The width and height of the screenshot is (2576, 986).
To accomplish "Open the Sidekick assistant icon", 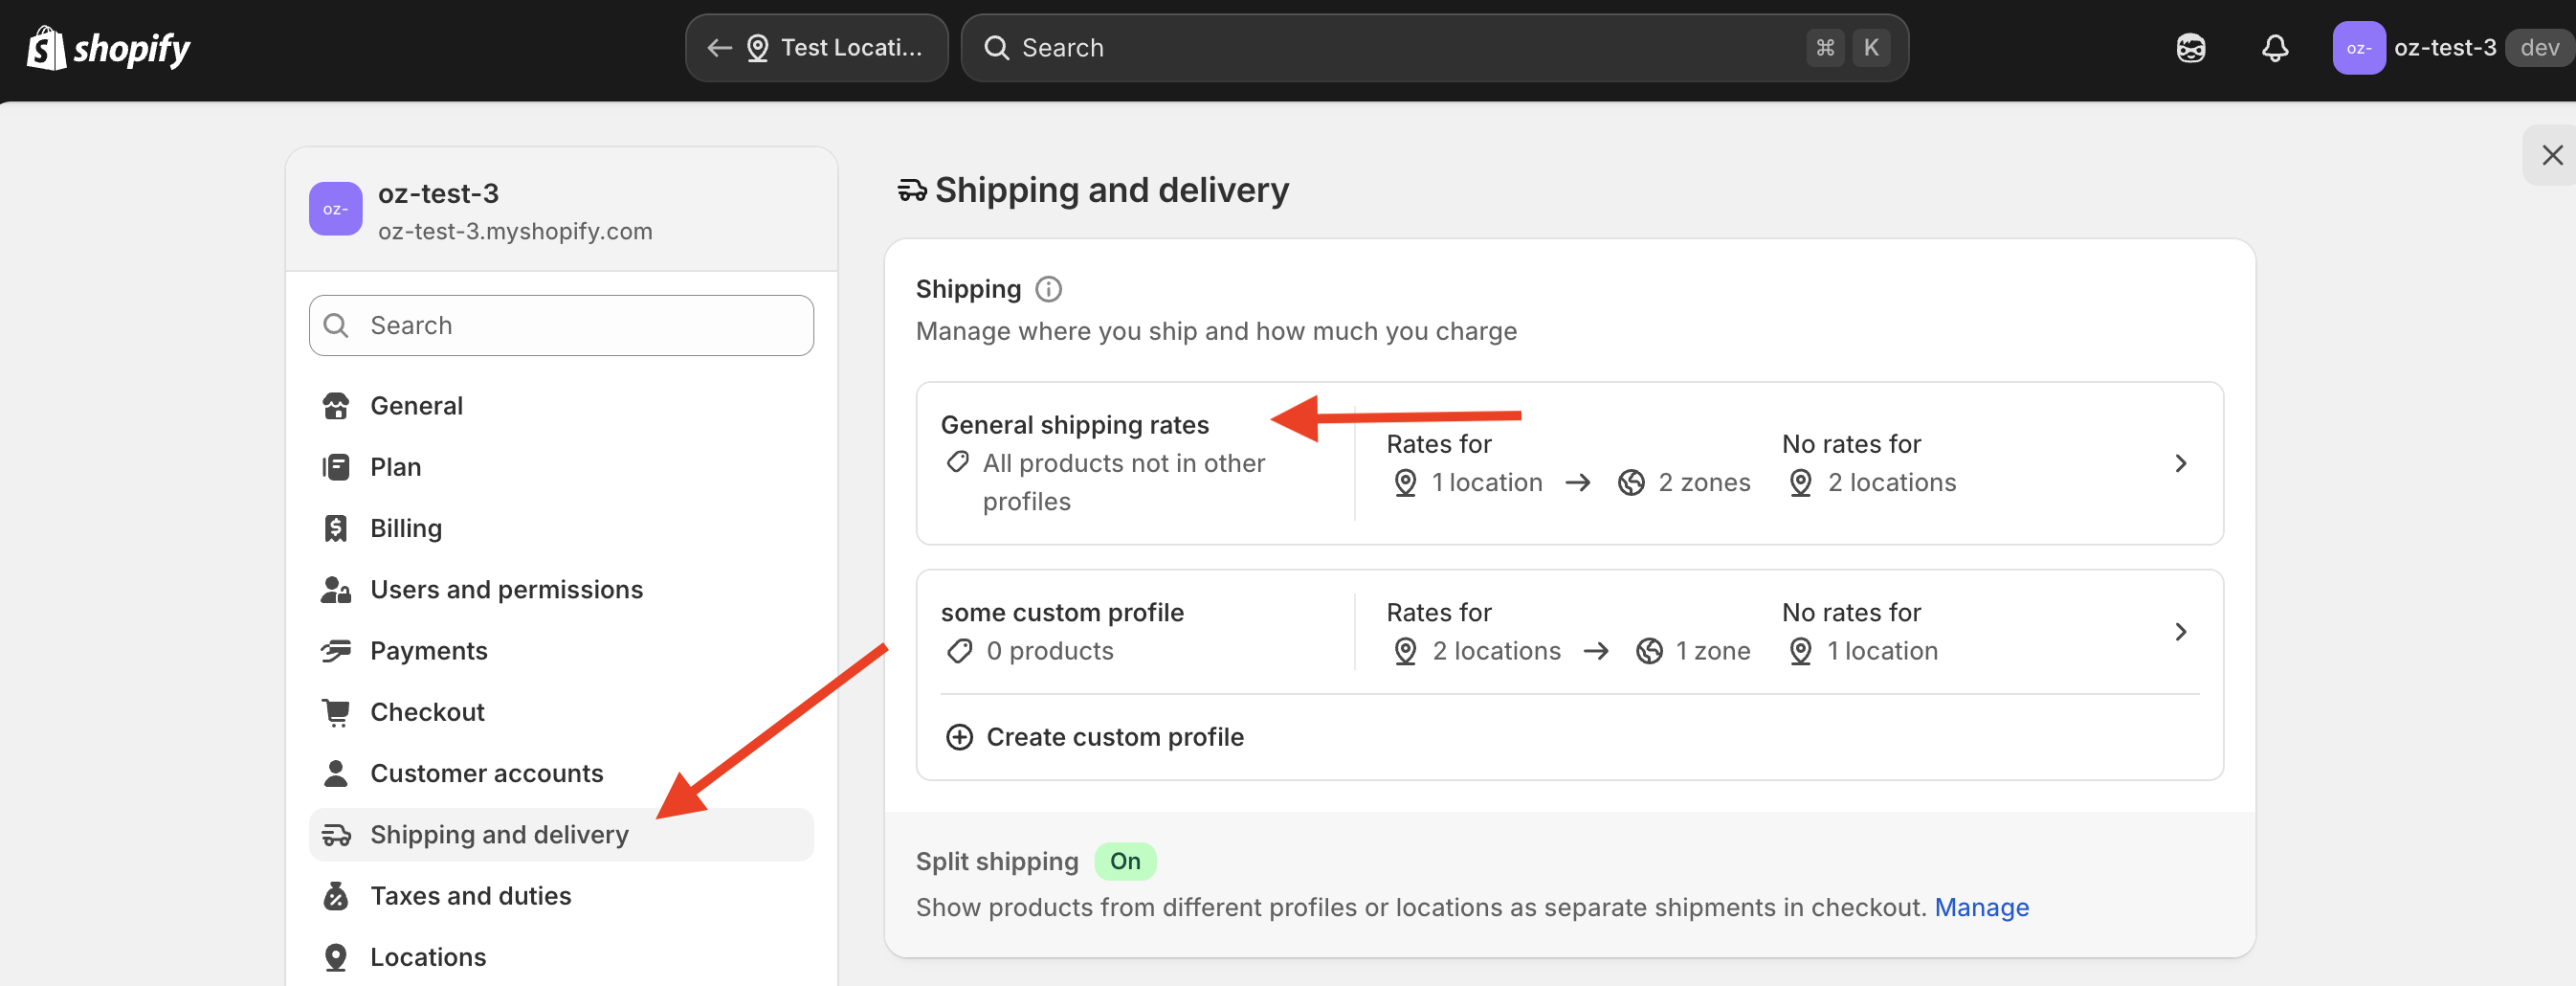I will pos(2190,48).
